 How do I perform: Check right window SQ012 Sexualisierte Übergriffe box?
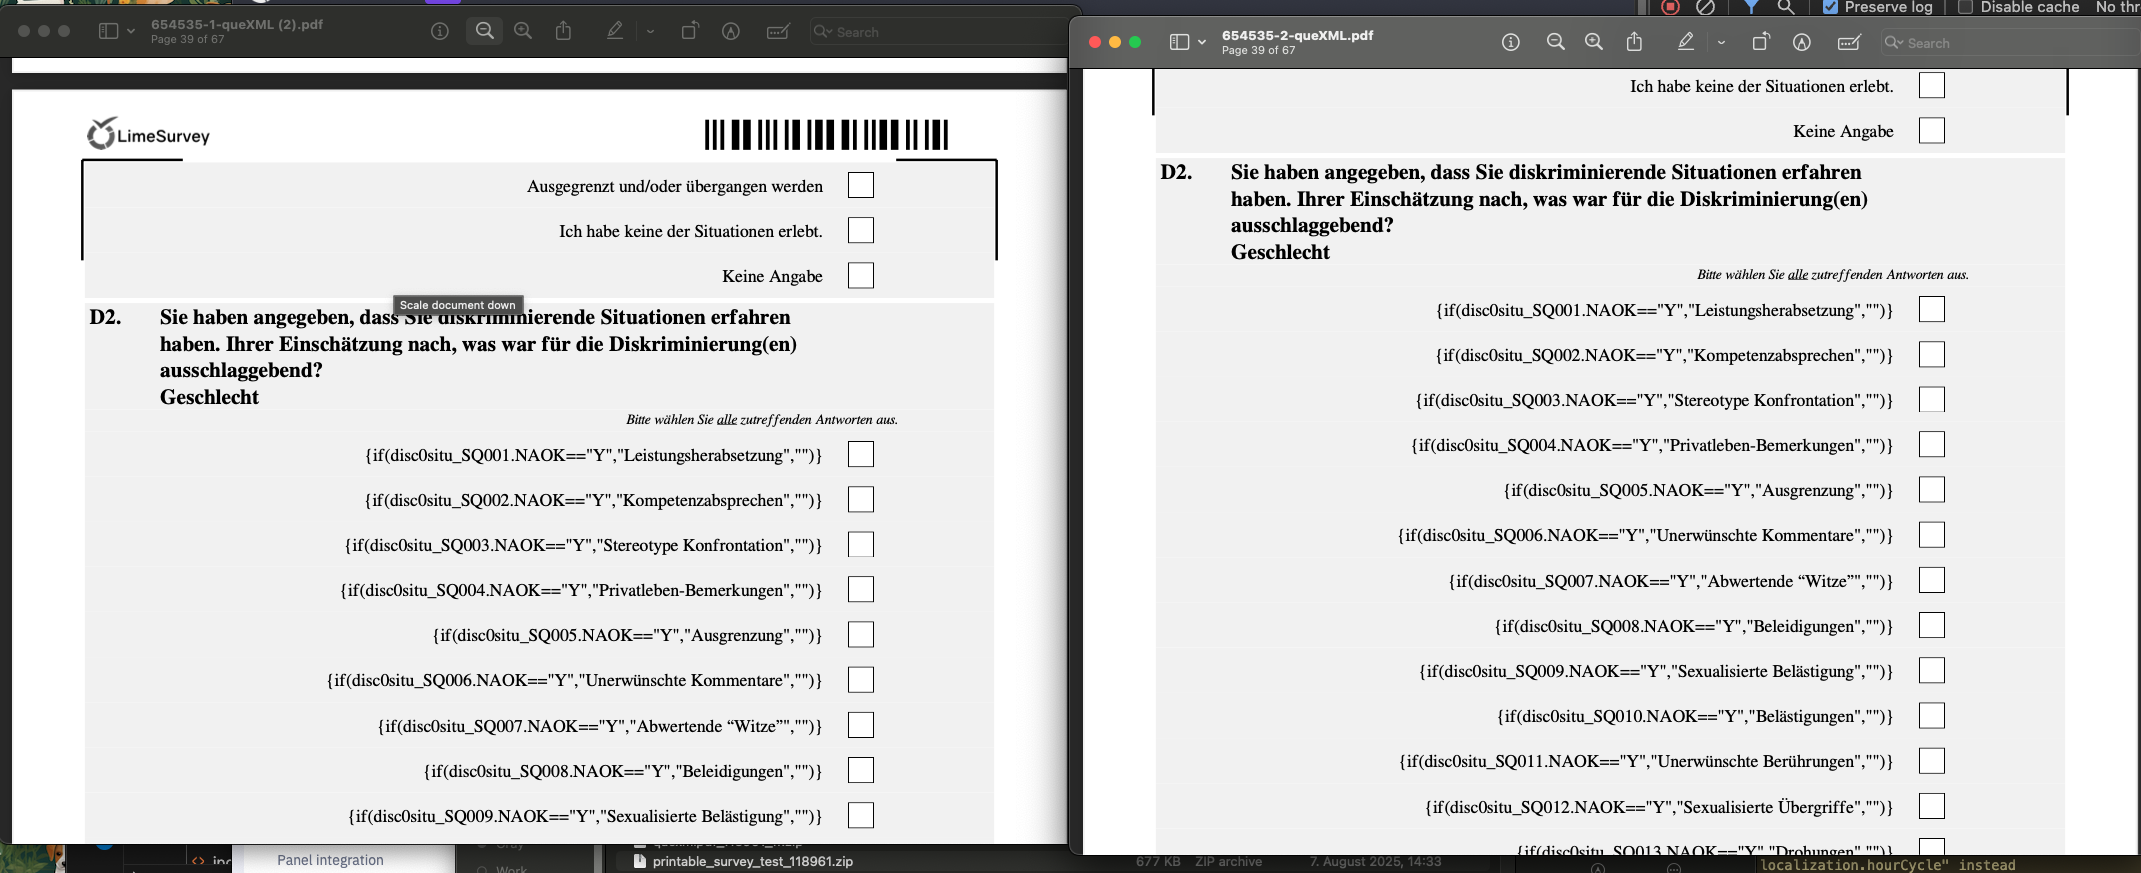1932,806
